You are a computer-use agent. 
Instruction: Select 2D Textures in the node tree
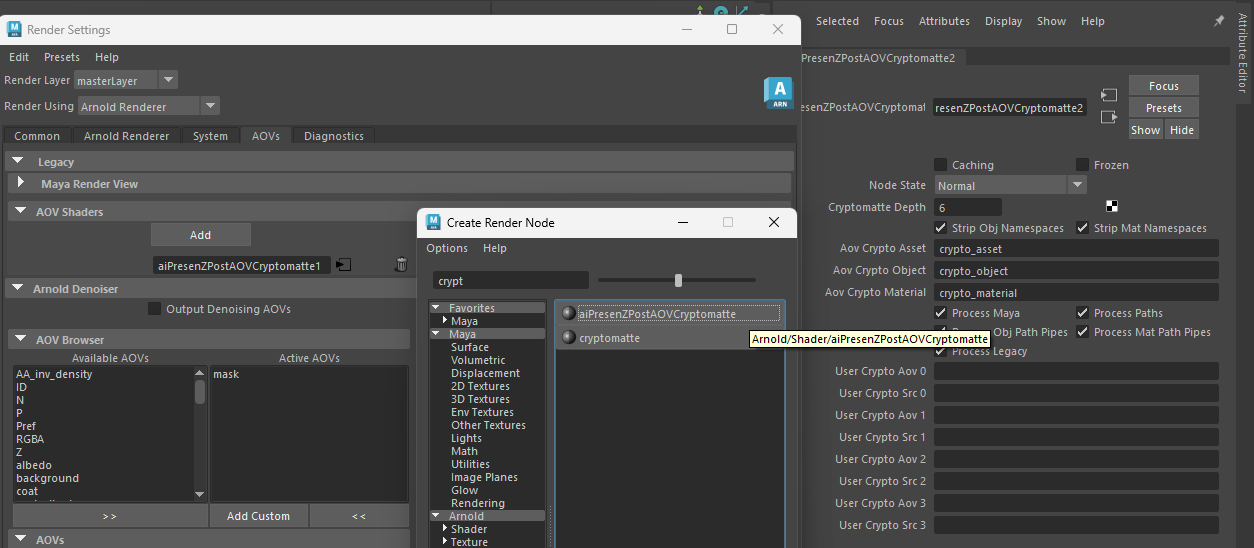(480, 386)
